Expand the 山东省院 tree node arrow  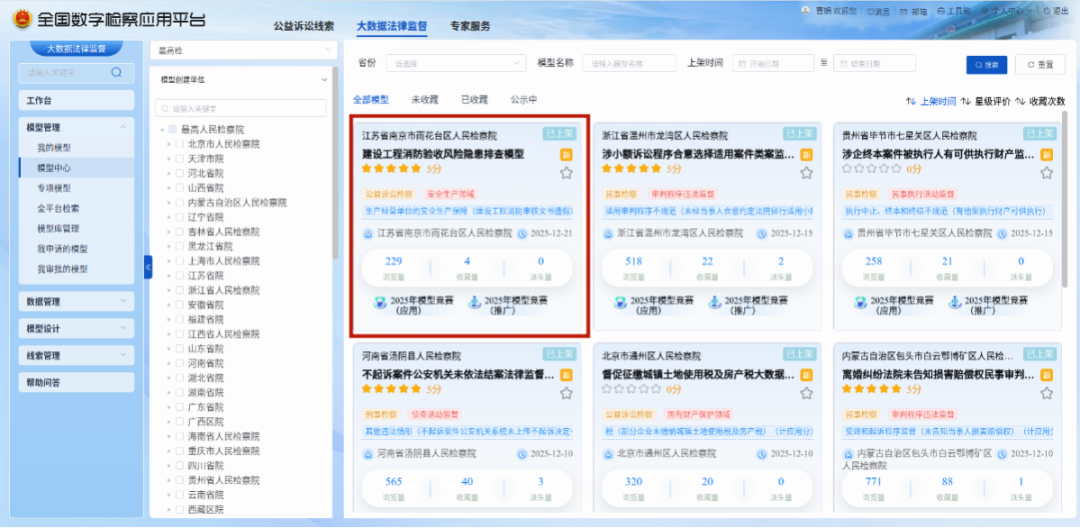point(169,348)
